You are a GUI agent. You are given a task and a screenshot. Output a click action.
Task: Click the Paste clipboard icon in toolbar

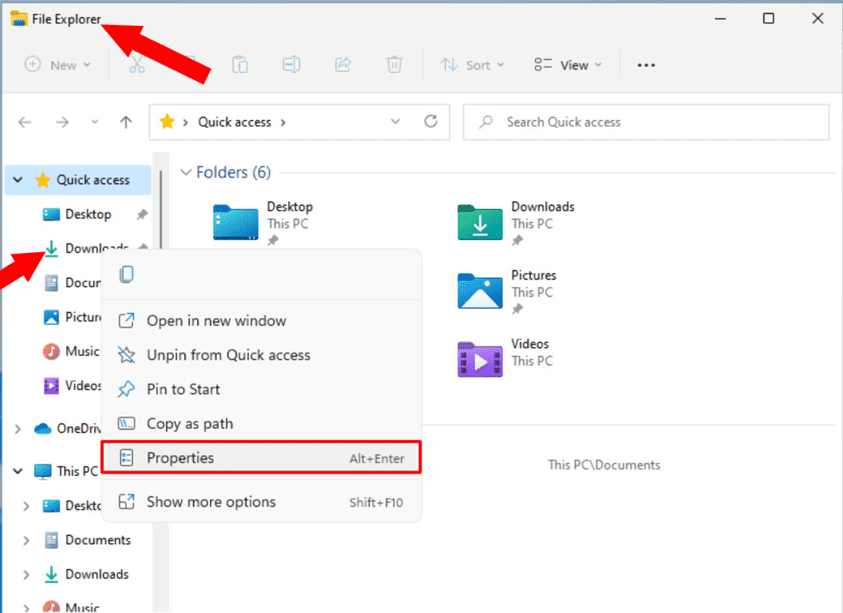240,65
